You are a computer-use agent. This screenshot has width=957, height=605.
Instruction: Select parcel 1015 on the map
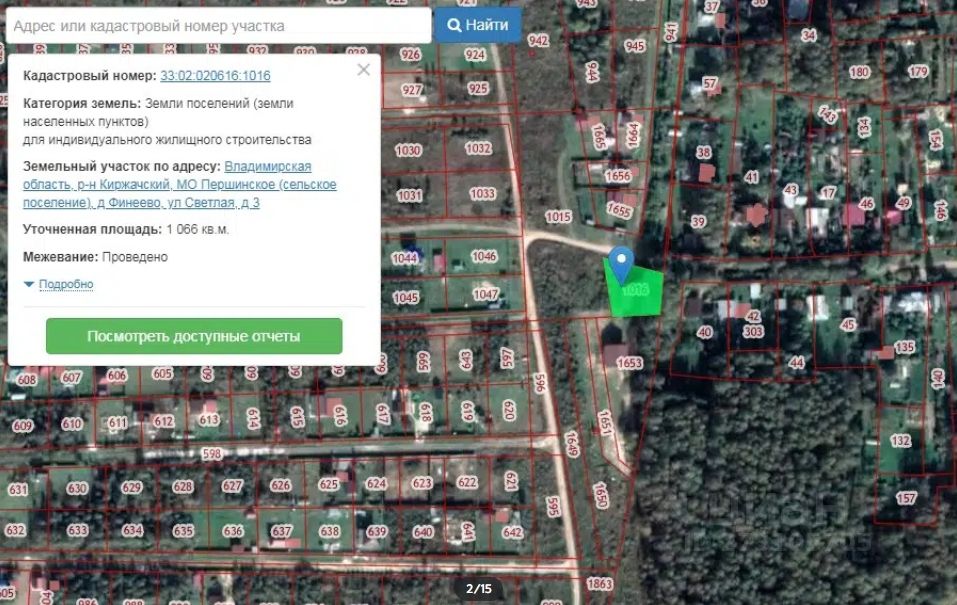(x=558, y=217)
